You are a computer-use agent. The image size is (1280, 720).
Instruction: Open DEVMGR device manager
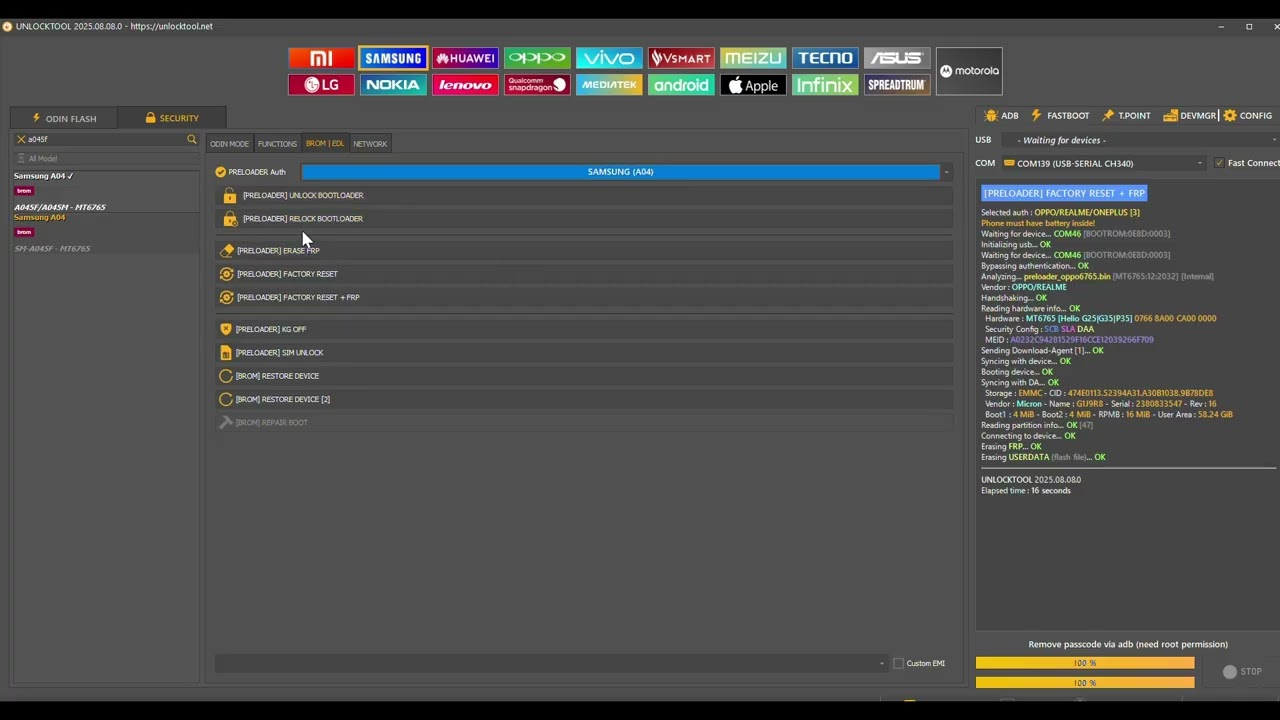1190,116
